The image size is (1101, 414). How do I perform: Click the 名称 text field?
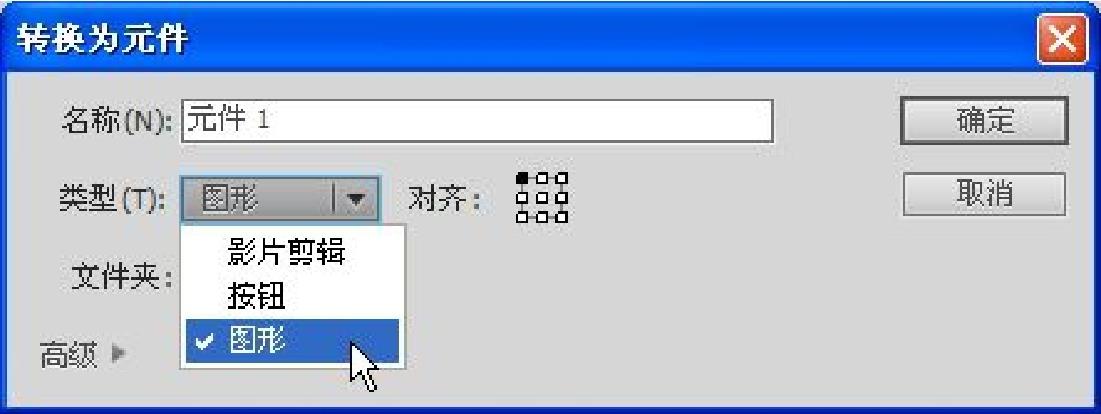[477, 121]
